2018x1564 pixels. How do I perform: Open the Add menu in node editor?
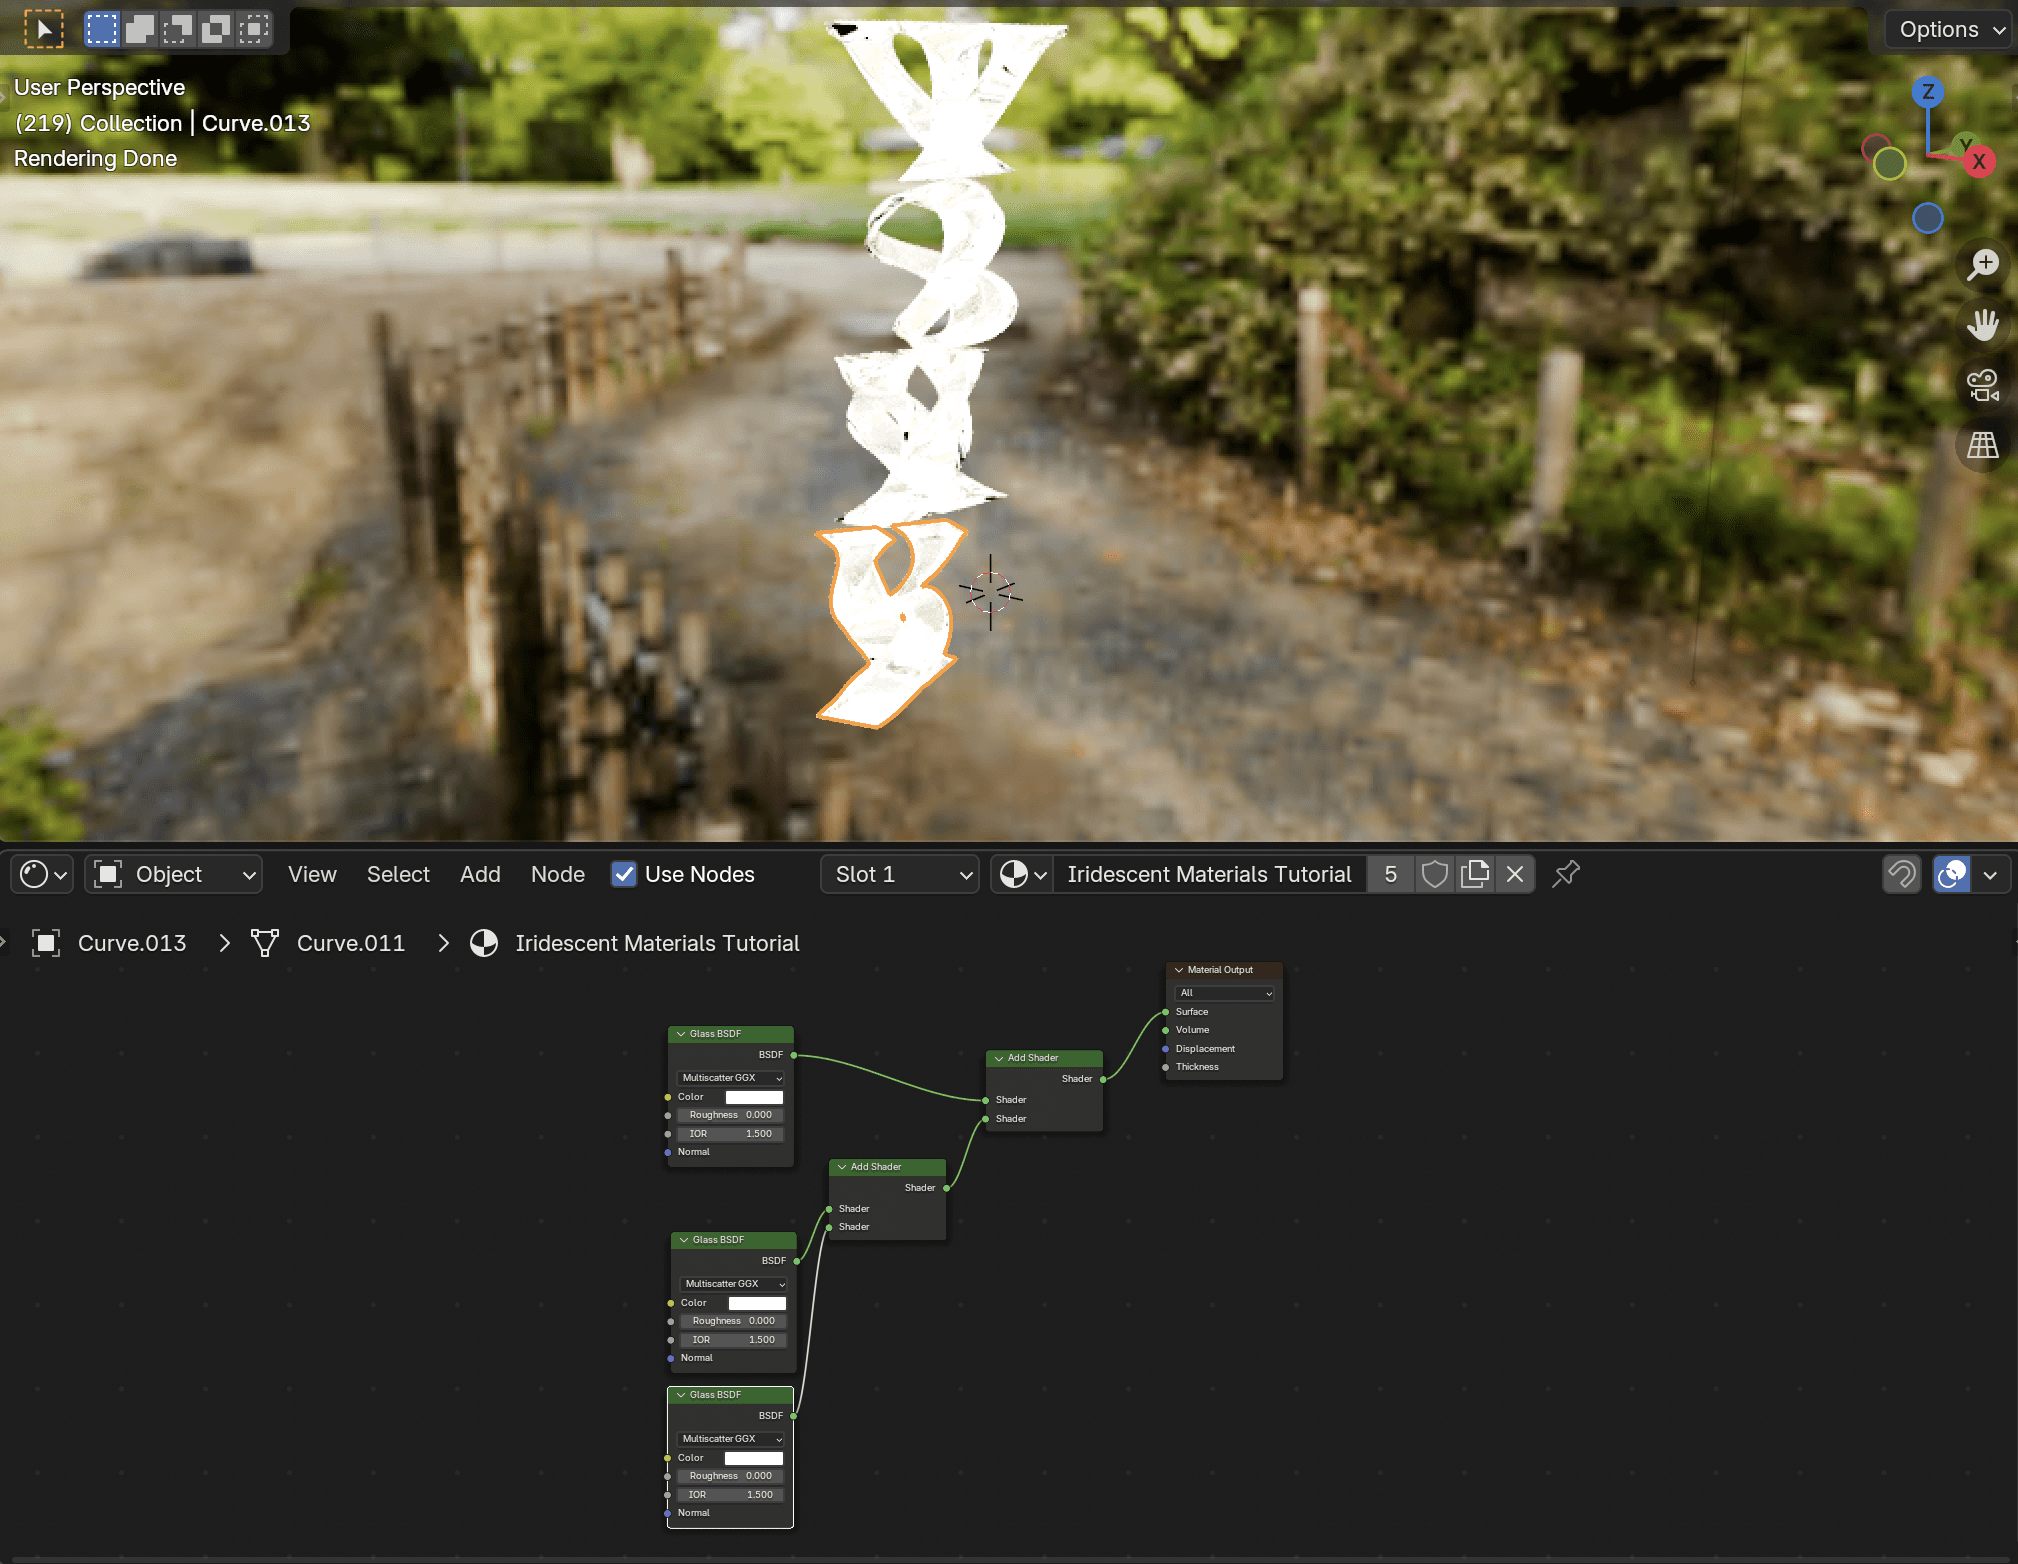480,874
